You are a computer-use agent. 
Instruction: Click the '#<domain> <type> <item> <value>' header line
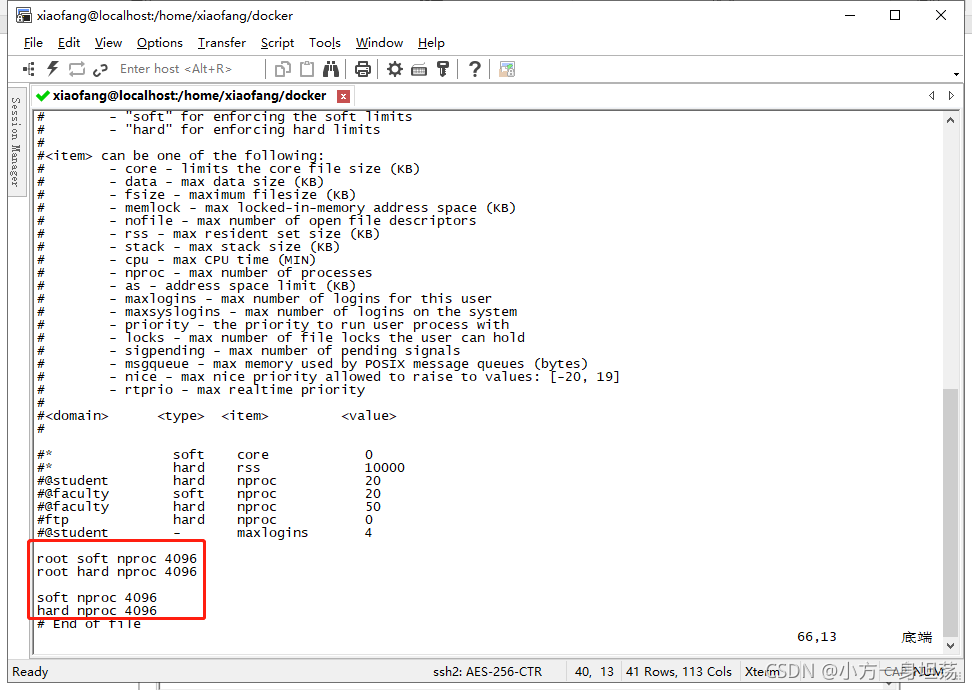coord(216,415)
